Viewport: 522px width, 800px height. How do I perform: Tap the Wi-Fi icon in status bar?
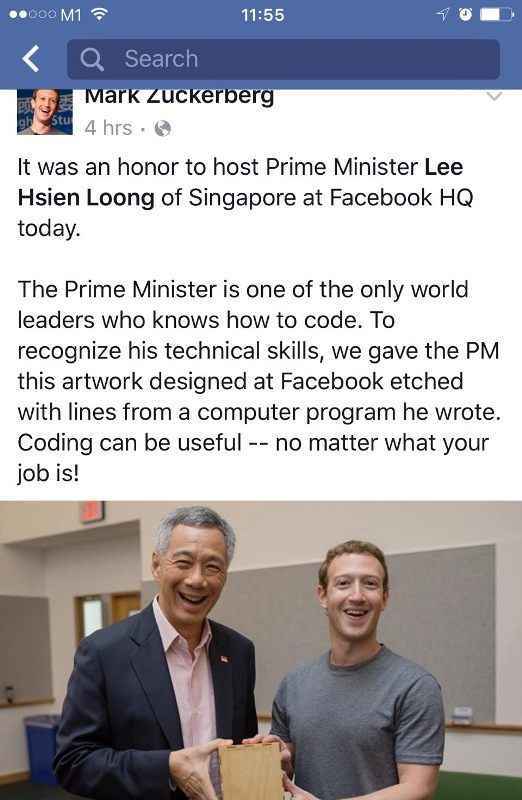pyautogui.click(x=99, y=15)
